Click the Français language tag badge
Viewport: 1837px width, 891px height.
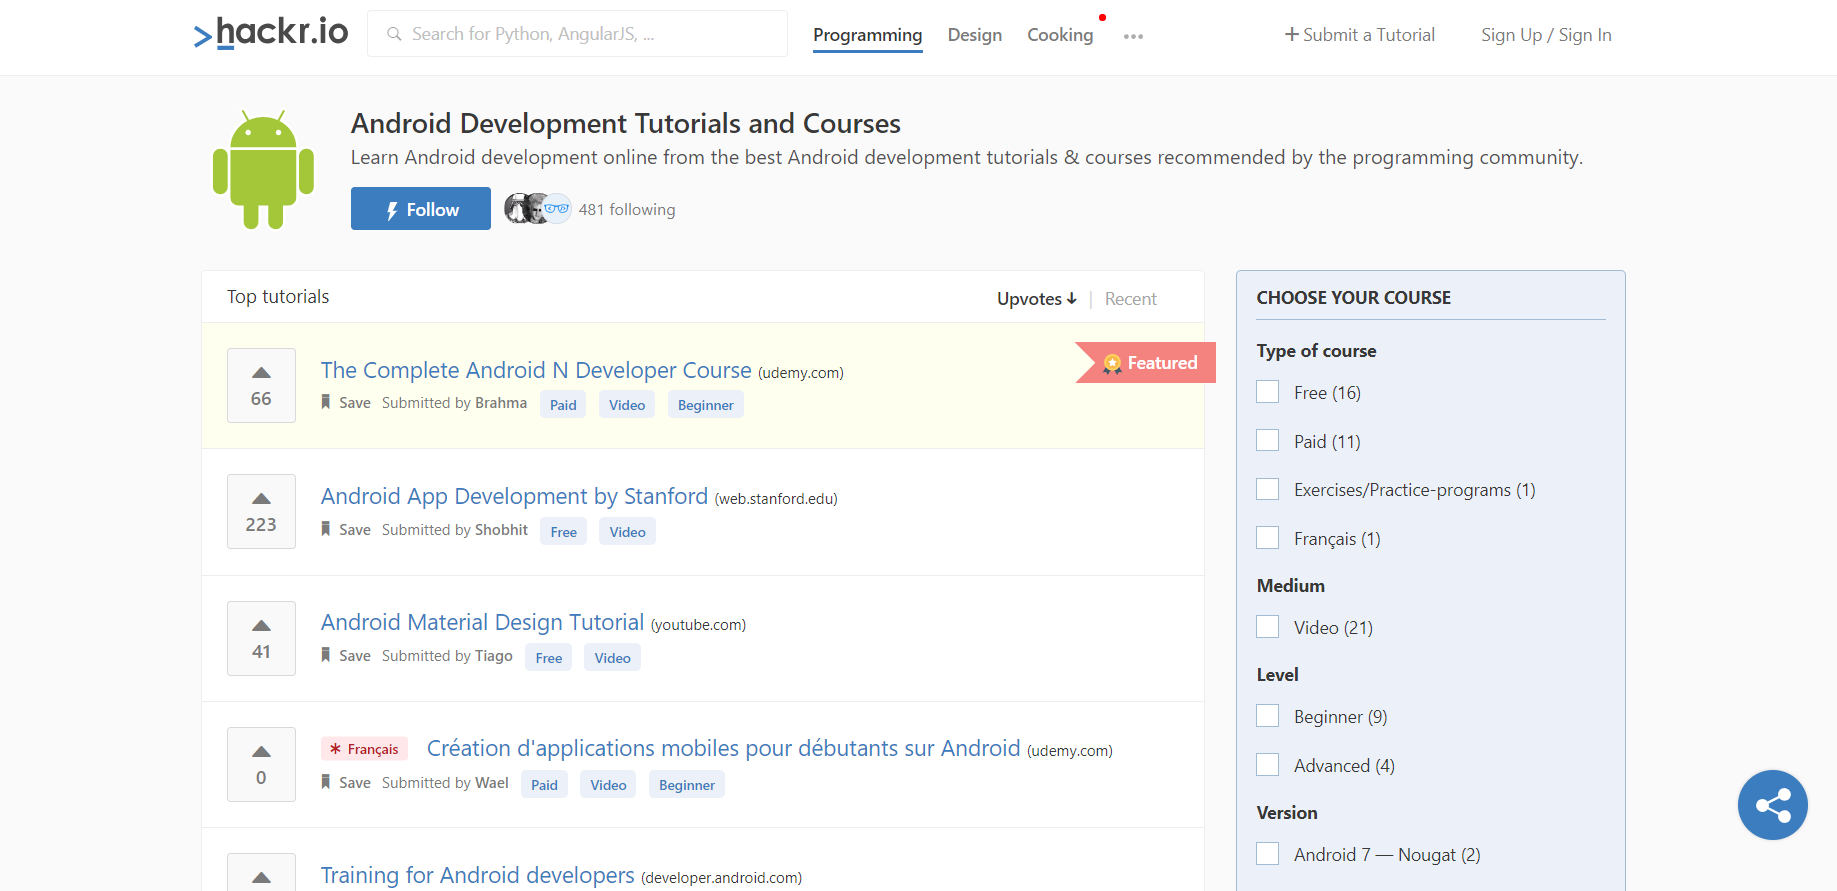tap(364, 749)
